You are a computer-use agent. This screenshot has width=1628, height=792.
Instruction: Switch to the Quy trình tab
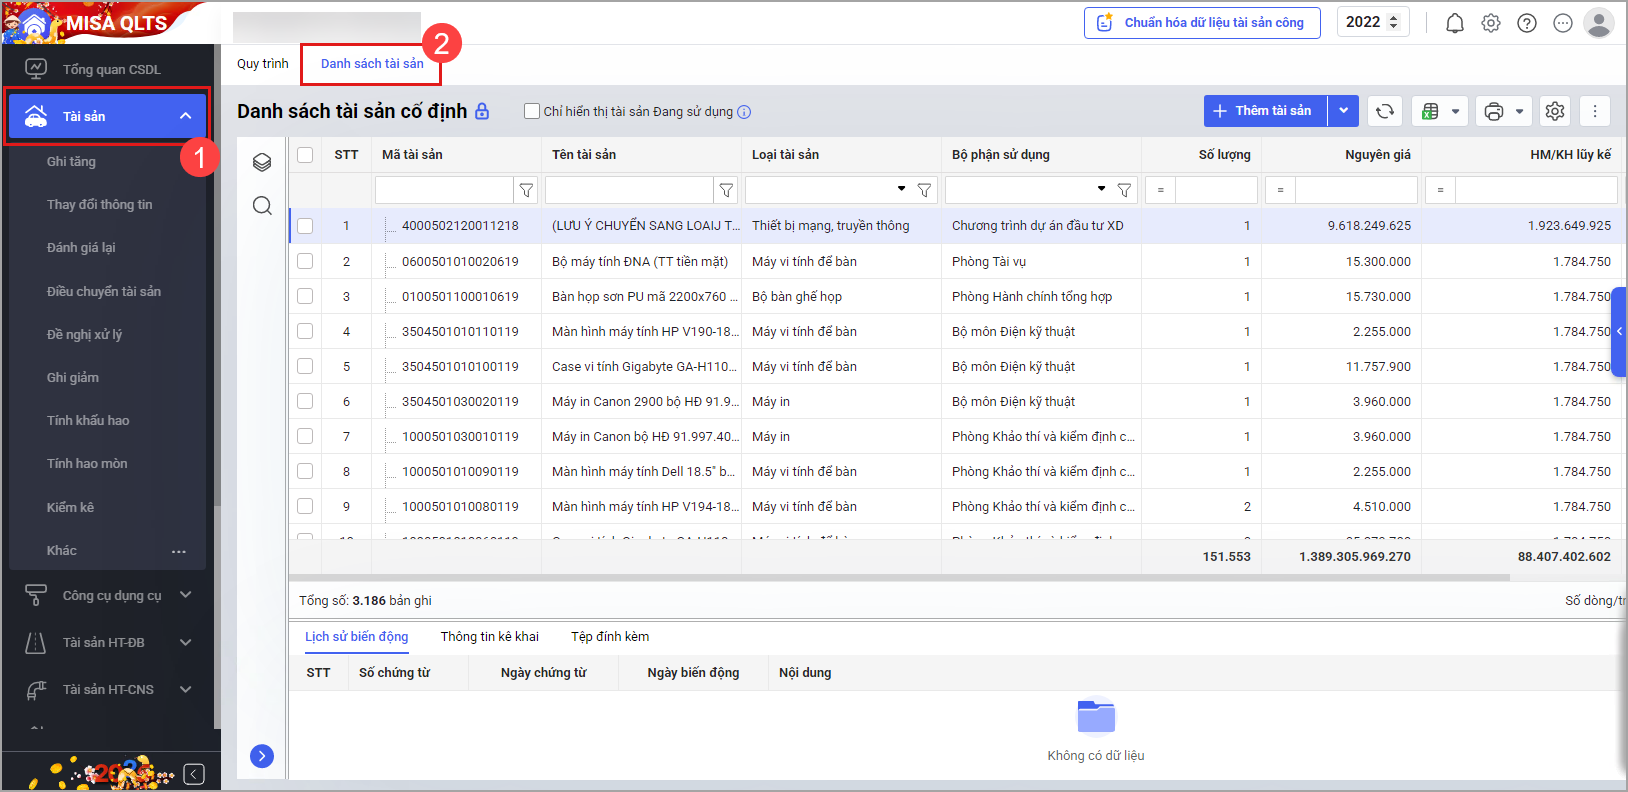pos(262,64)
